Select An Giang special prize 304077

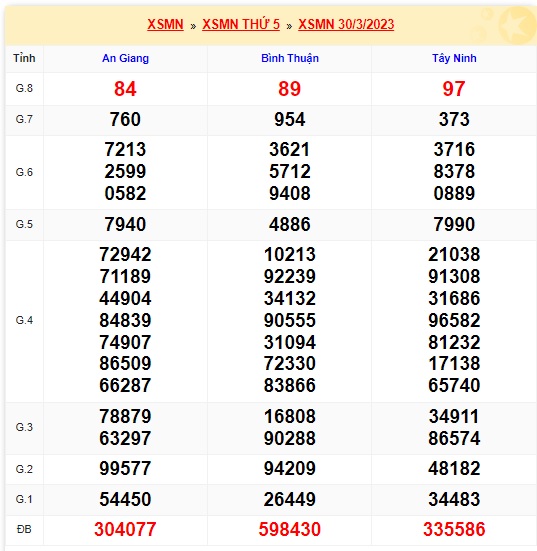(x=125, y=529)
